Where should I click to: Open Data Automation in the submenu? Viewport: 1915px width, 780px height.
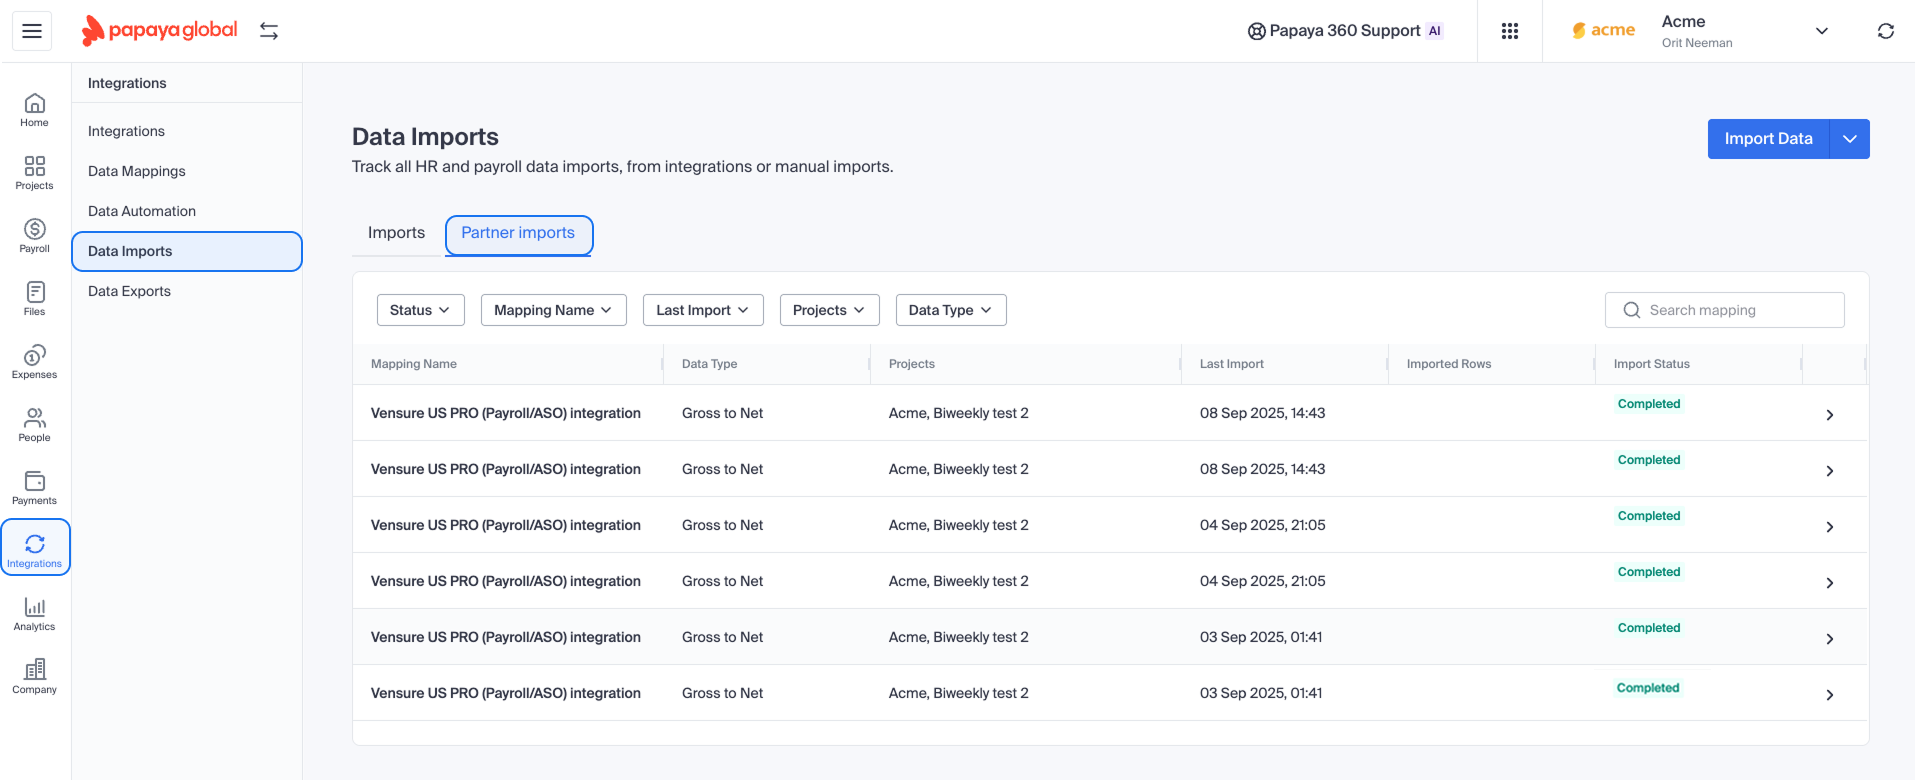142,211
